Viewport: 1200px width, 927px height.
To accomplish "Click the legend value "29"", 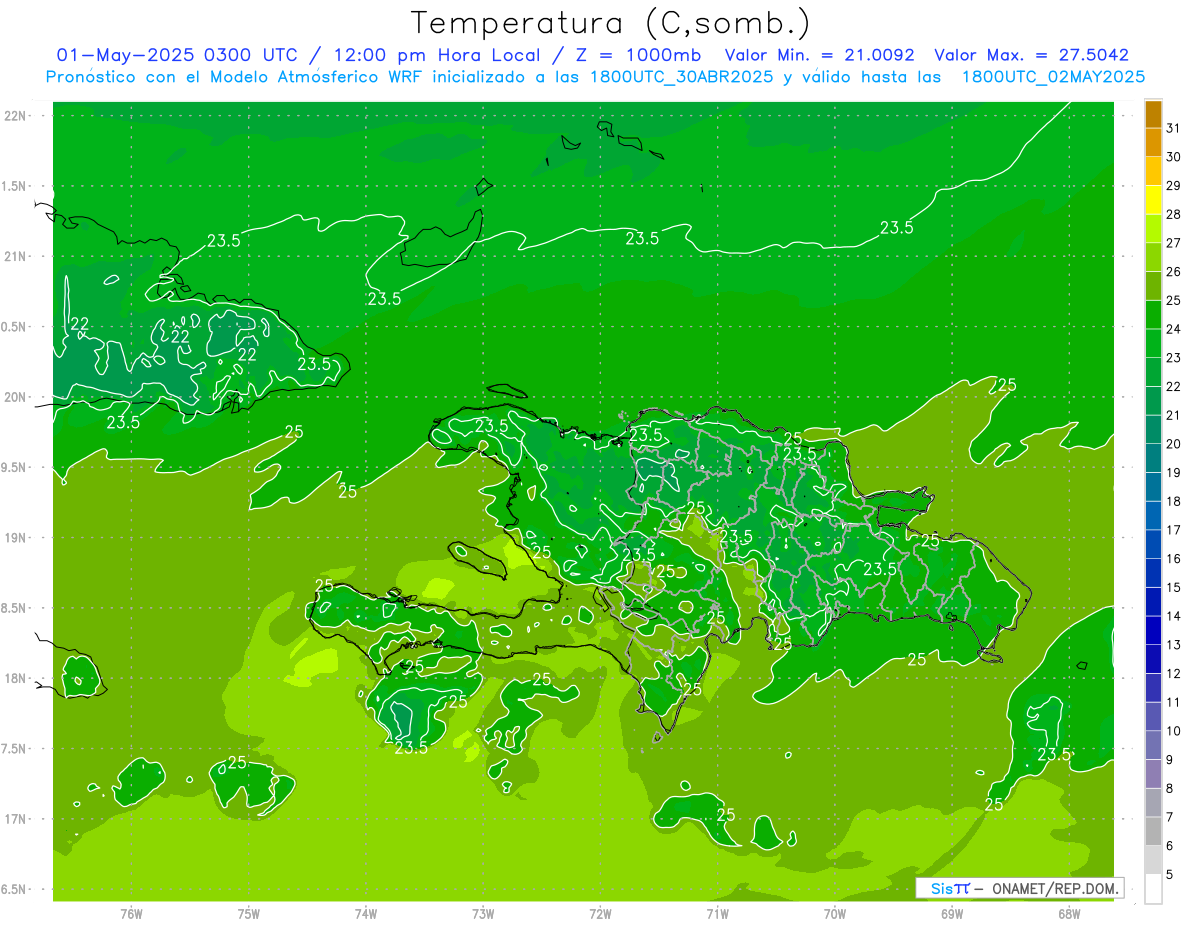I will click(x=1173, y=185).
